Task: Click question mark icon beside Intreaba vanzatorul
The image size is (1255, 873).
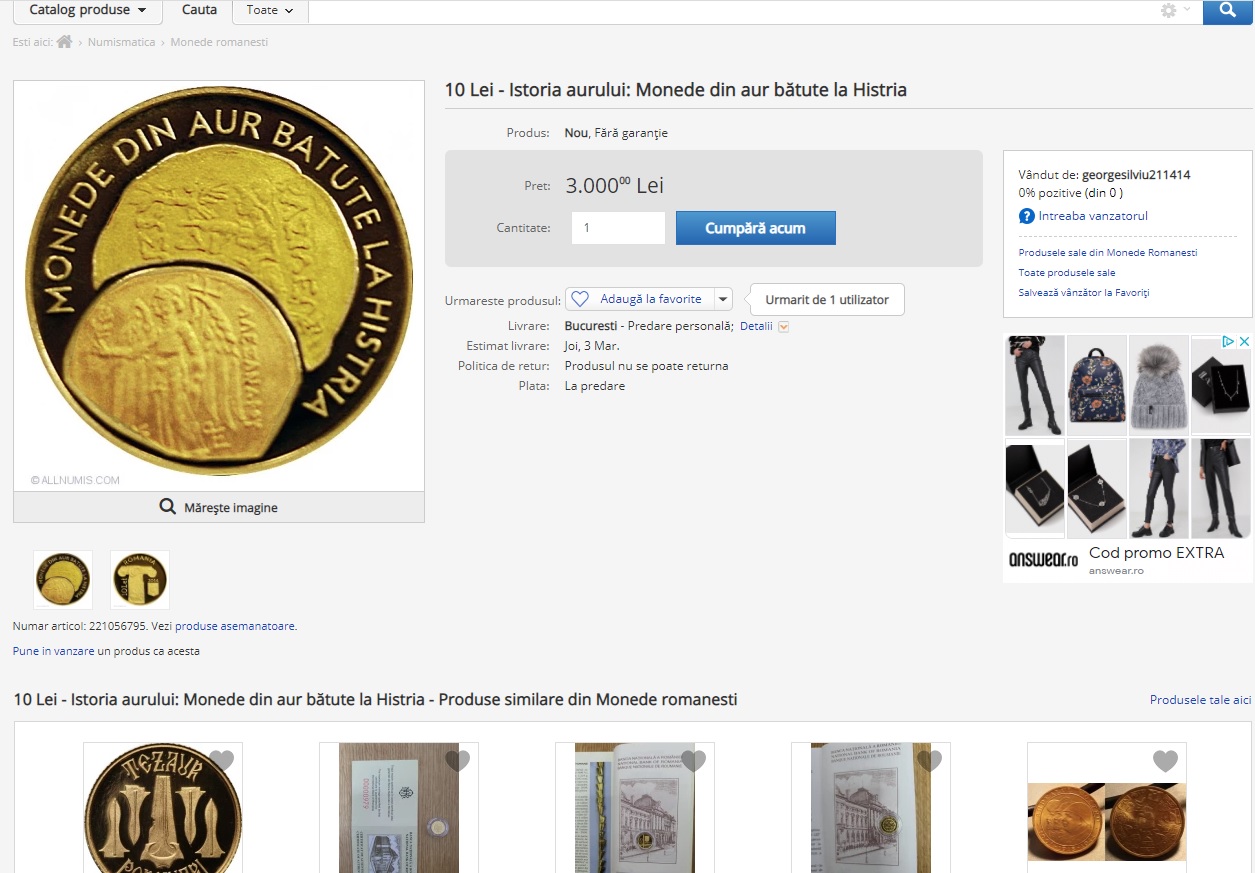Action: tap(1026, 216)
